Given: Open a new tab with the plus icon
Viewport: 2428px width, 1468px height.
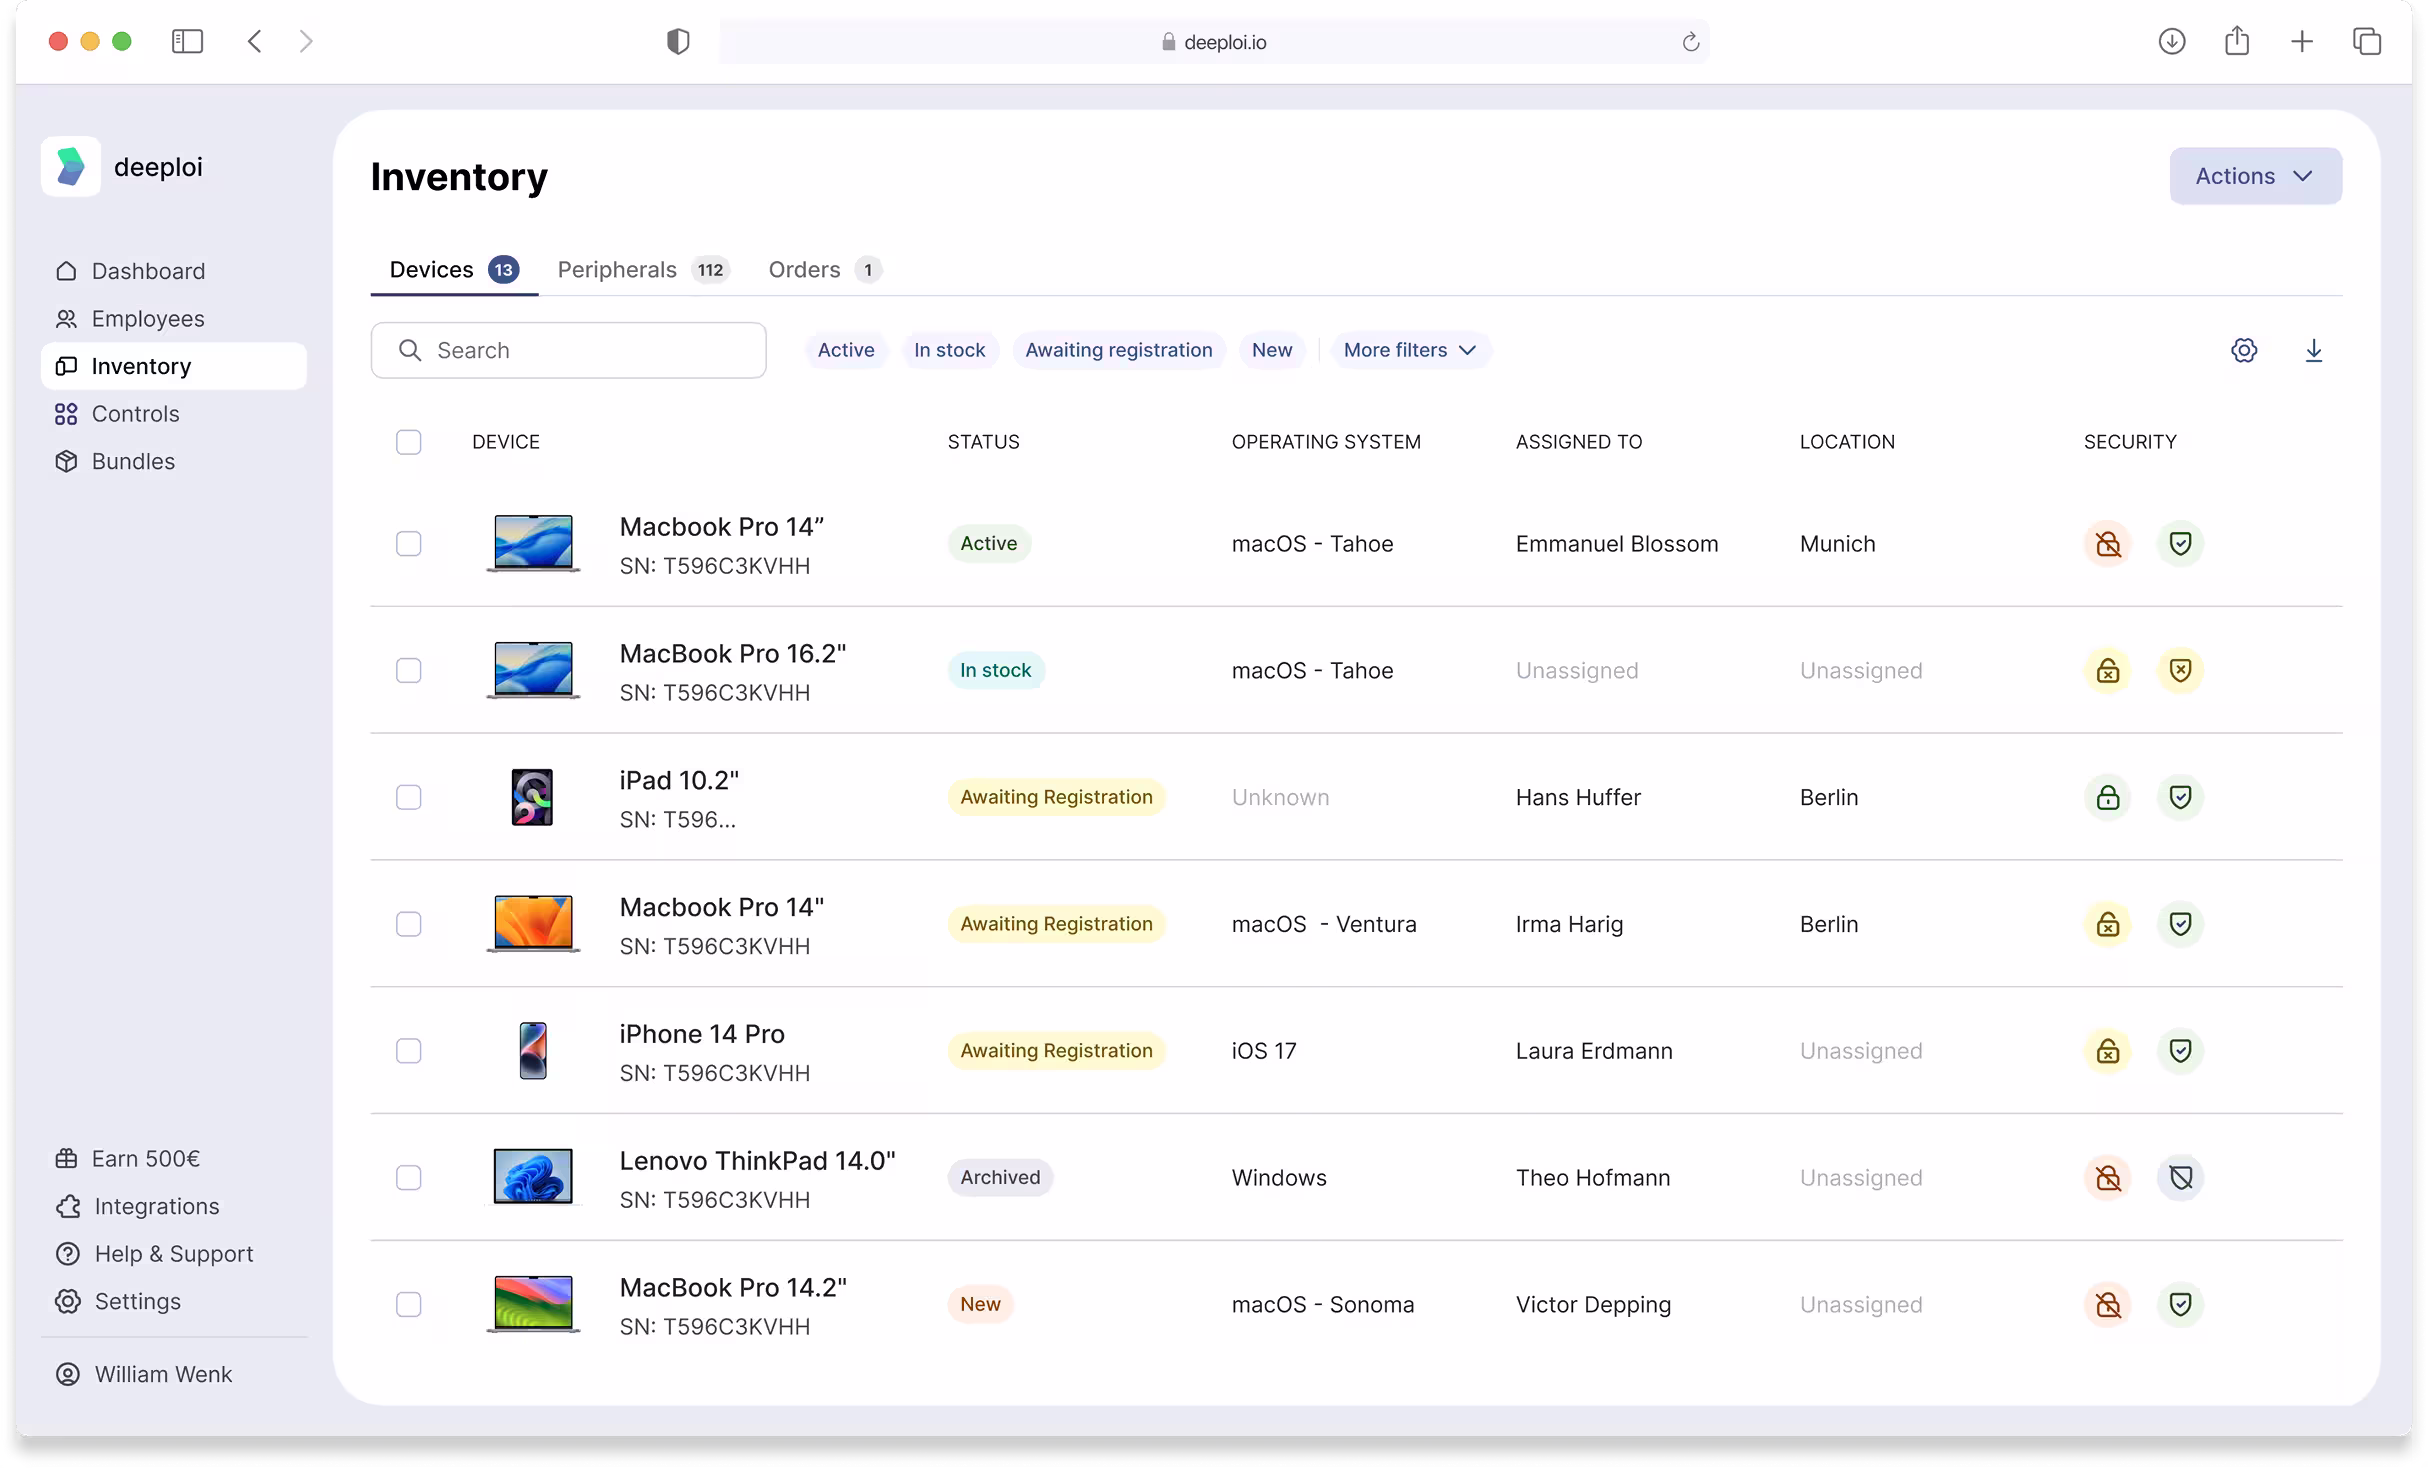Looking at the screenshot, I should pyautogui.click(x=2302, y=41).
